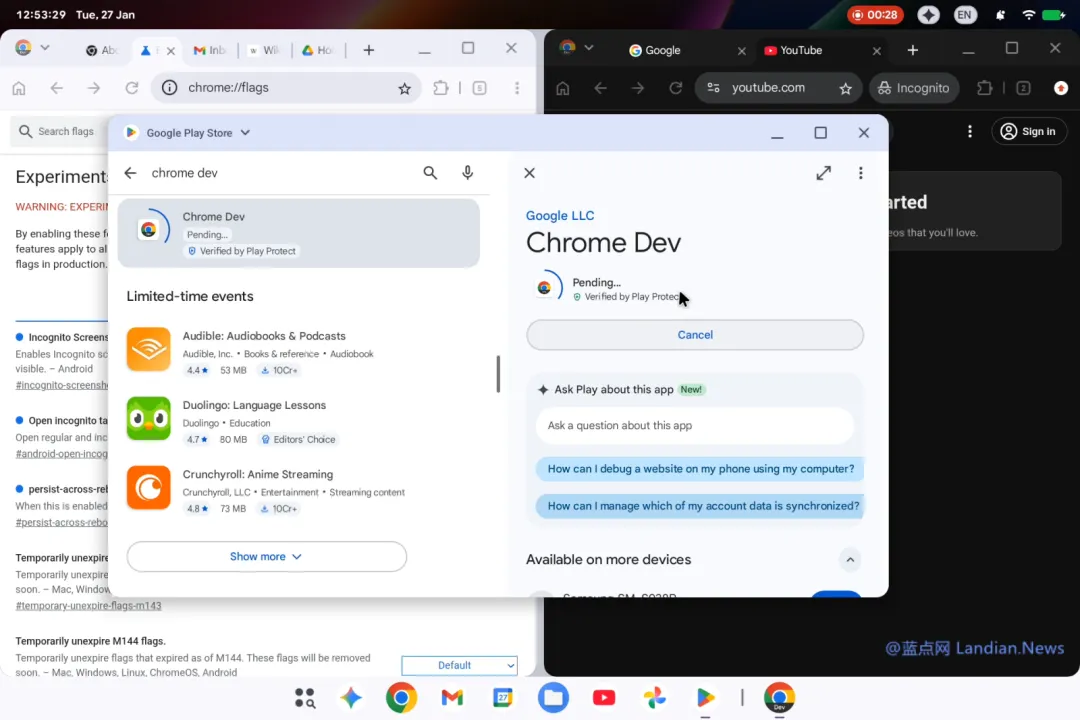Tap the voice search microphone icon

[x=468, y=173]
